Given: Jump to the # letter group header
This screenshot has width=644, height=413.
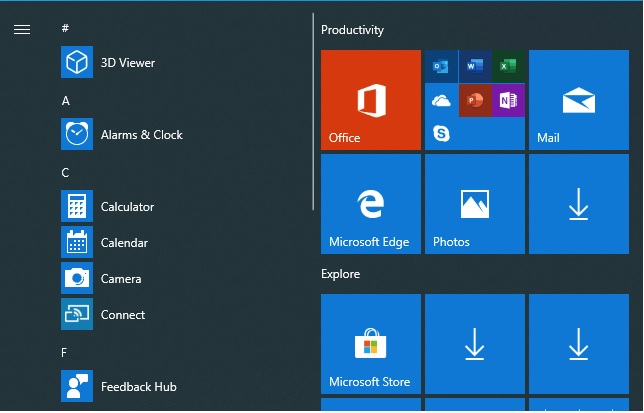Looking at the screenshot, I should pos(65,28).
